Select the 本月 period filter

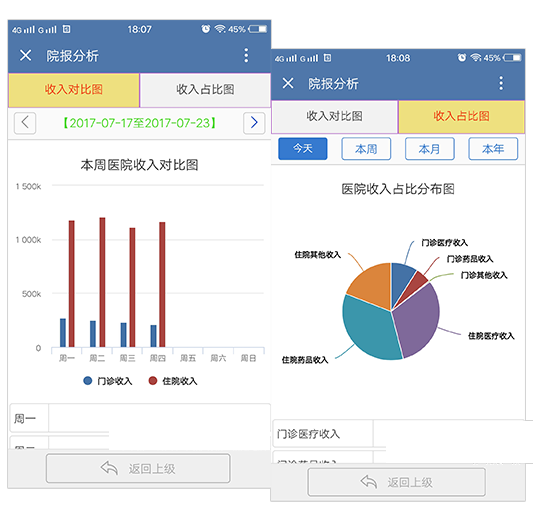(430, 149)
